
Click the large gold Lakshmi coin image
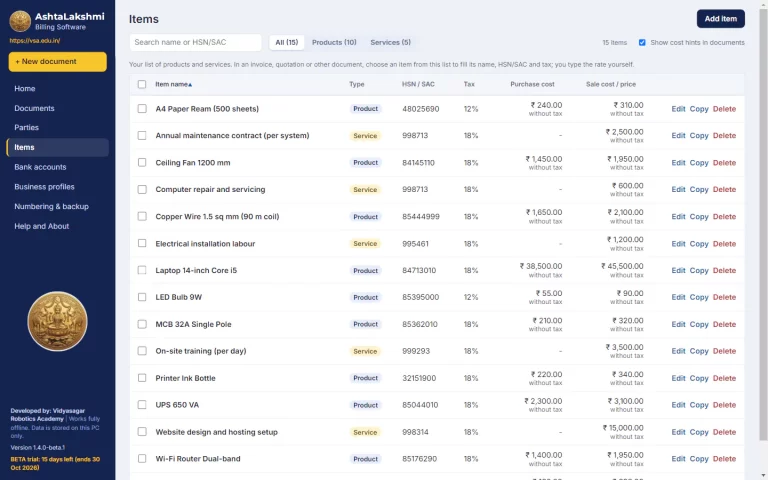(57, 321)
